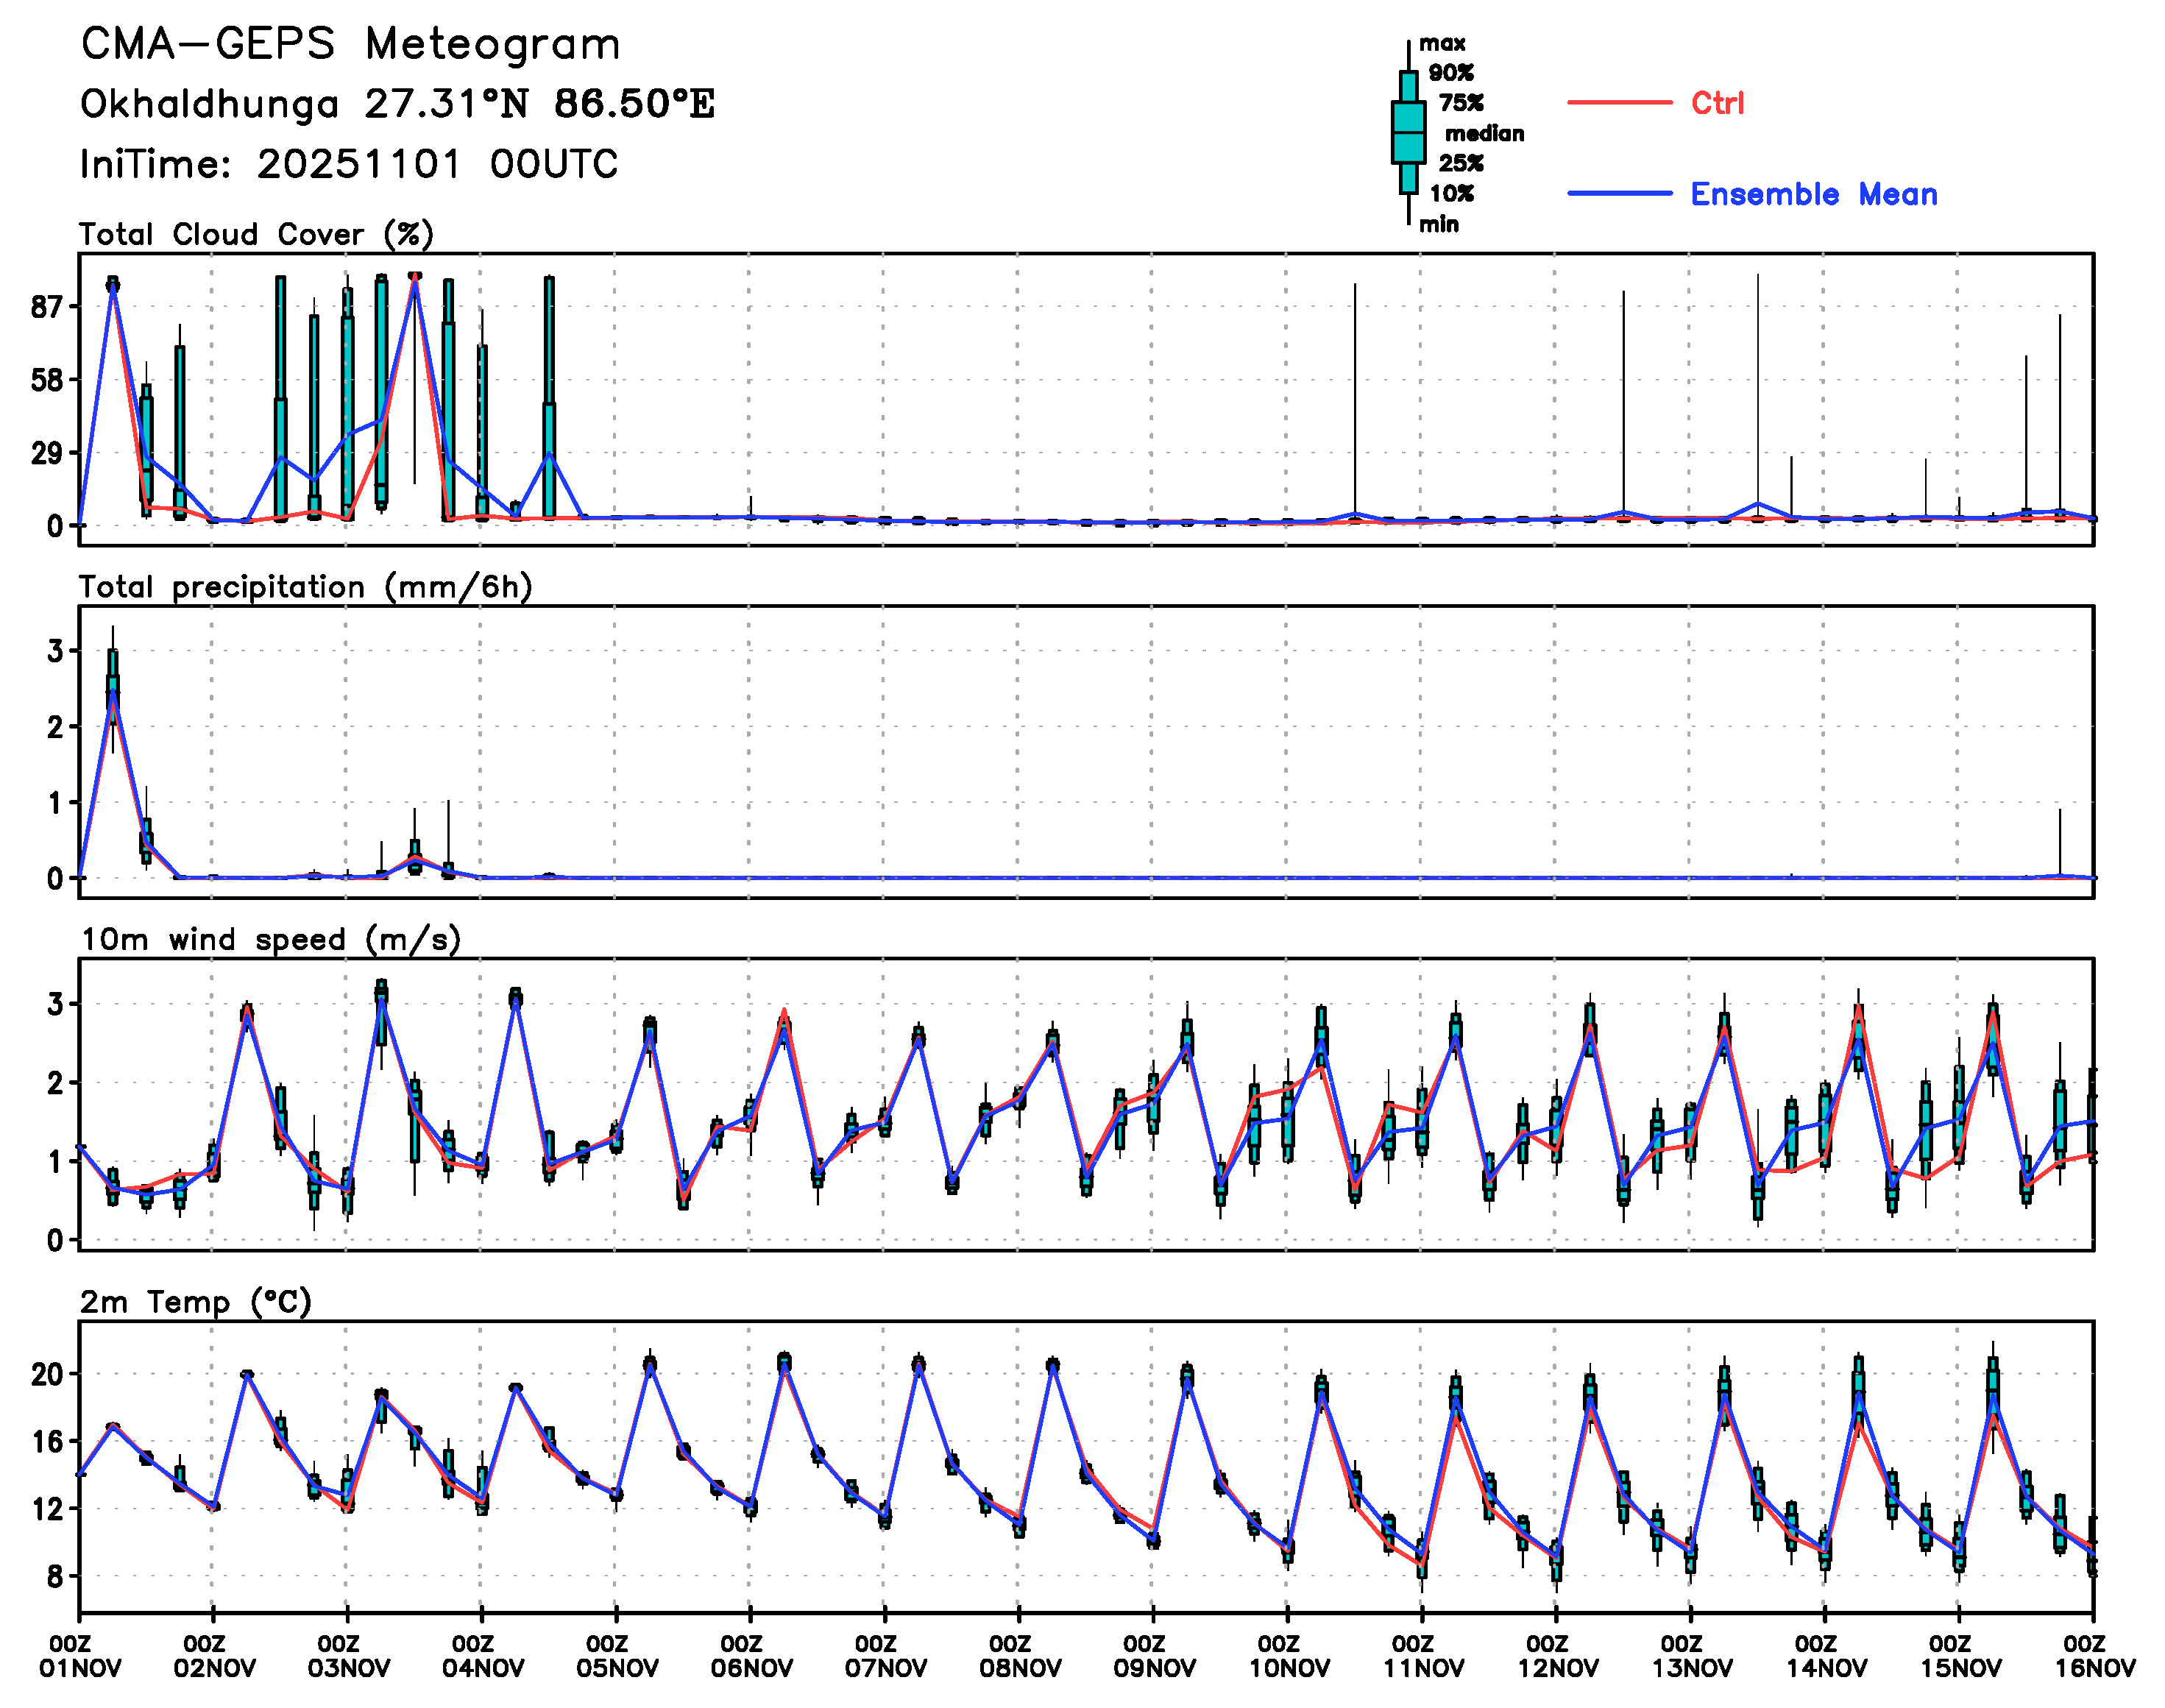Click the Total Cloud Cover panel title

pos(256,235)
